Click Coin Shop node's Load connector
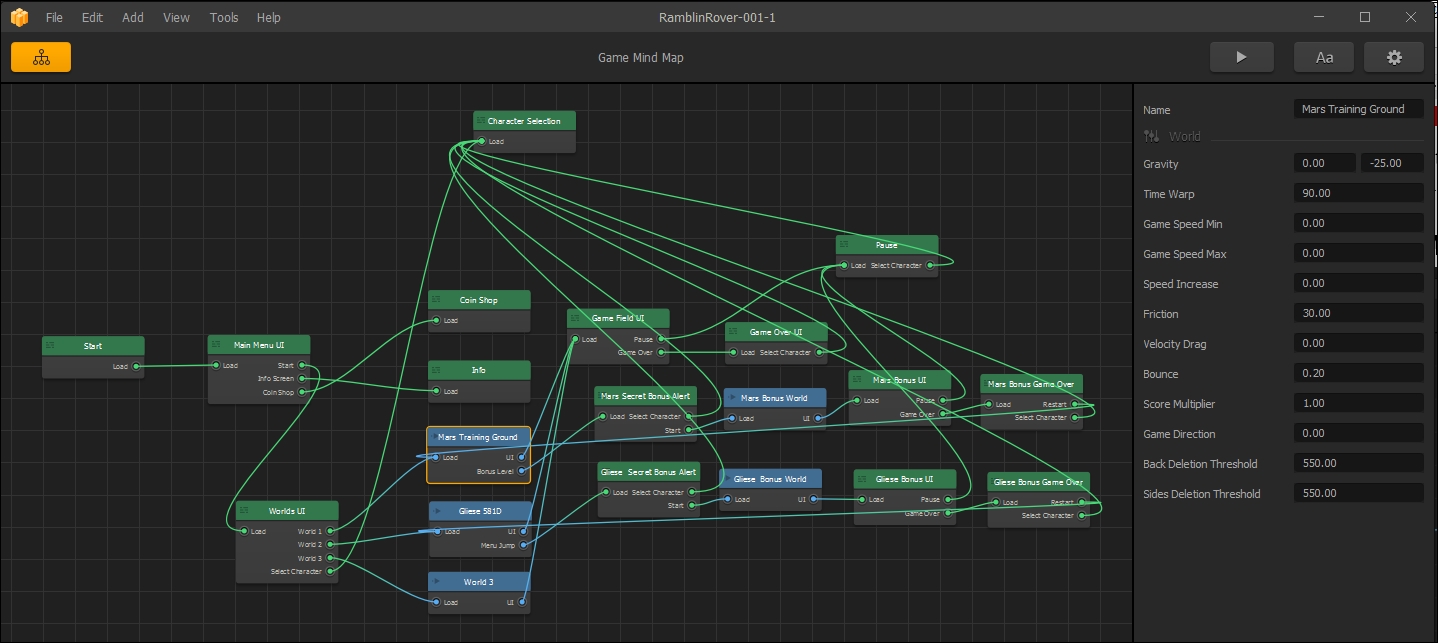Image resolution: width=1438 pixels, height=643 pixels. click(436, 321)
